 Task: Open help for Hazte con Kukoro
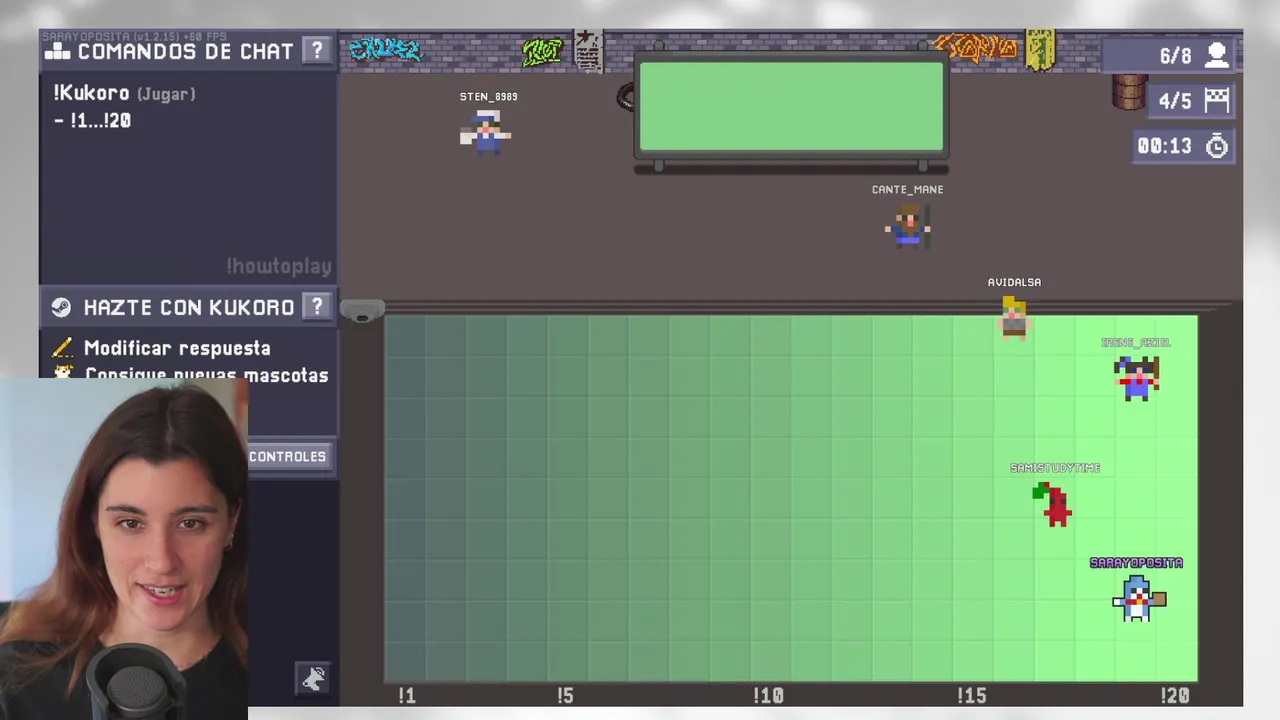(x=317, y=307)
